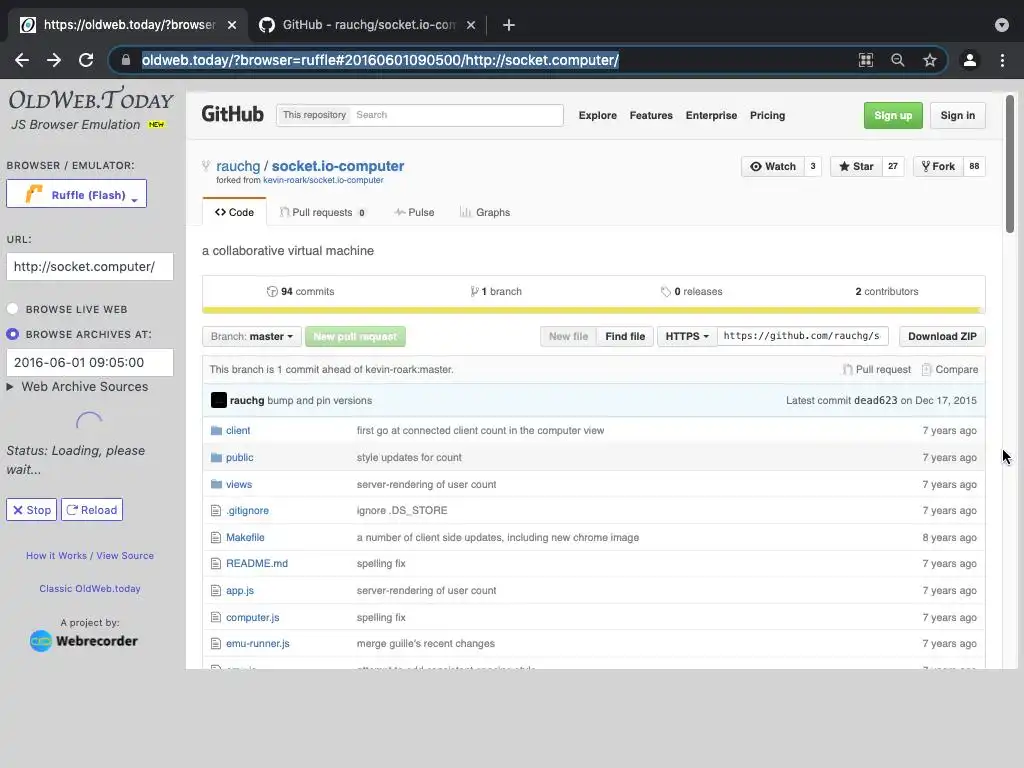Click the OldWeb.Today logo

pyautogui.click(x=91, y=100)
